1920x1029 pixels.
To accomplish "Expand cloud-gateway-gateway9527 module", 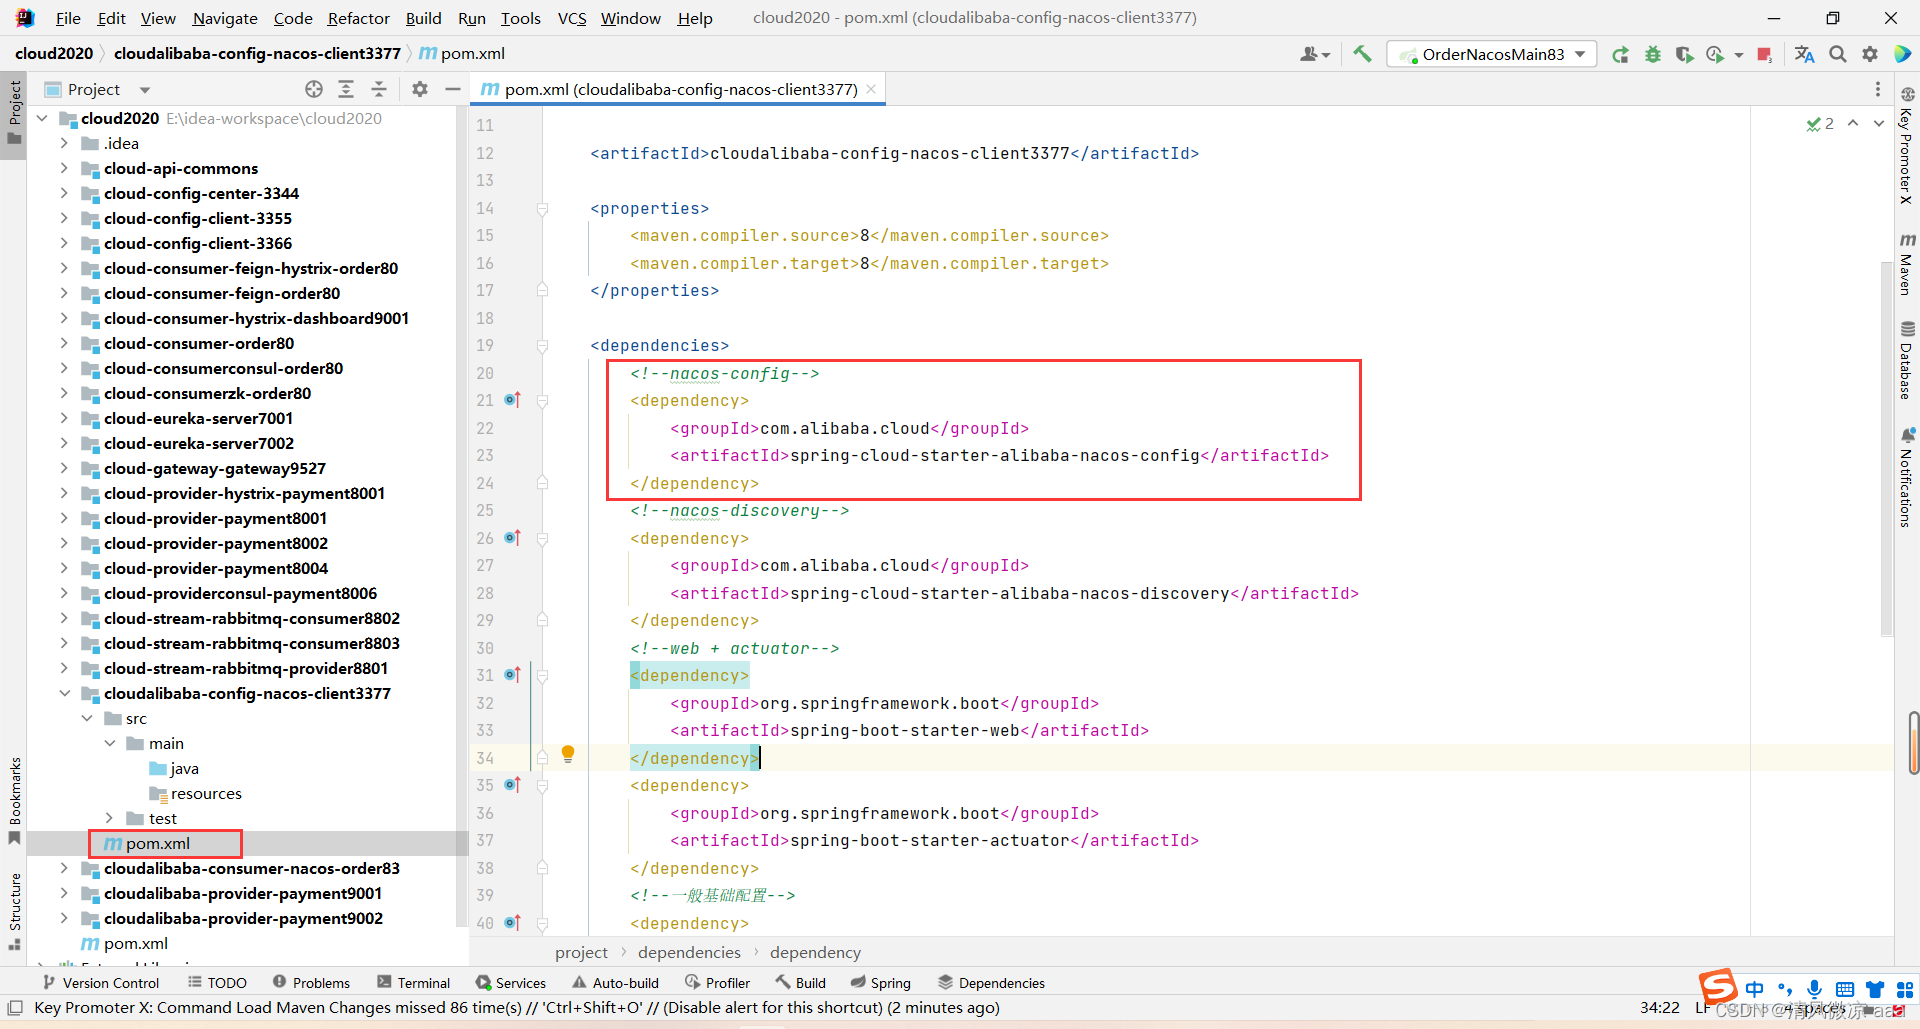I will [64, 468].
